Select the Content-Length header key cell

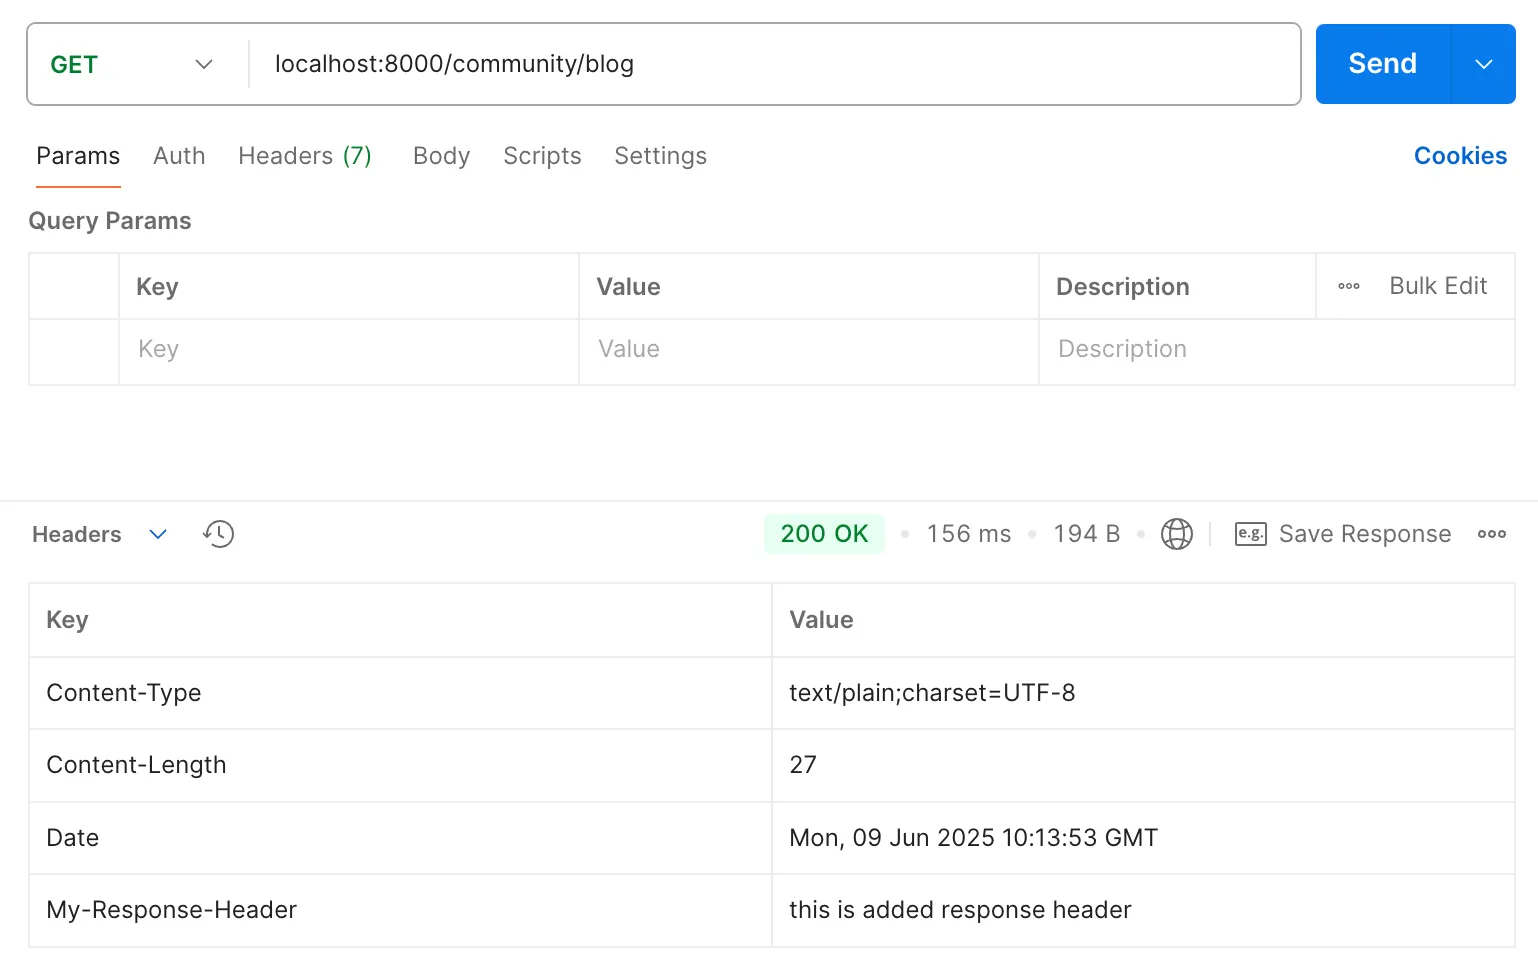tap(400, 765)
